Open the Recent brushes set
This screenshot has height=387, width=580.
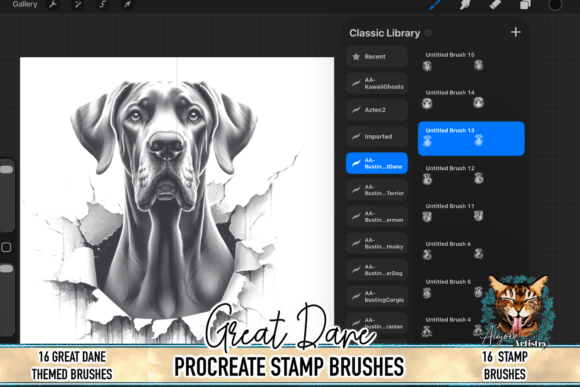coord(377,57)
